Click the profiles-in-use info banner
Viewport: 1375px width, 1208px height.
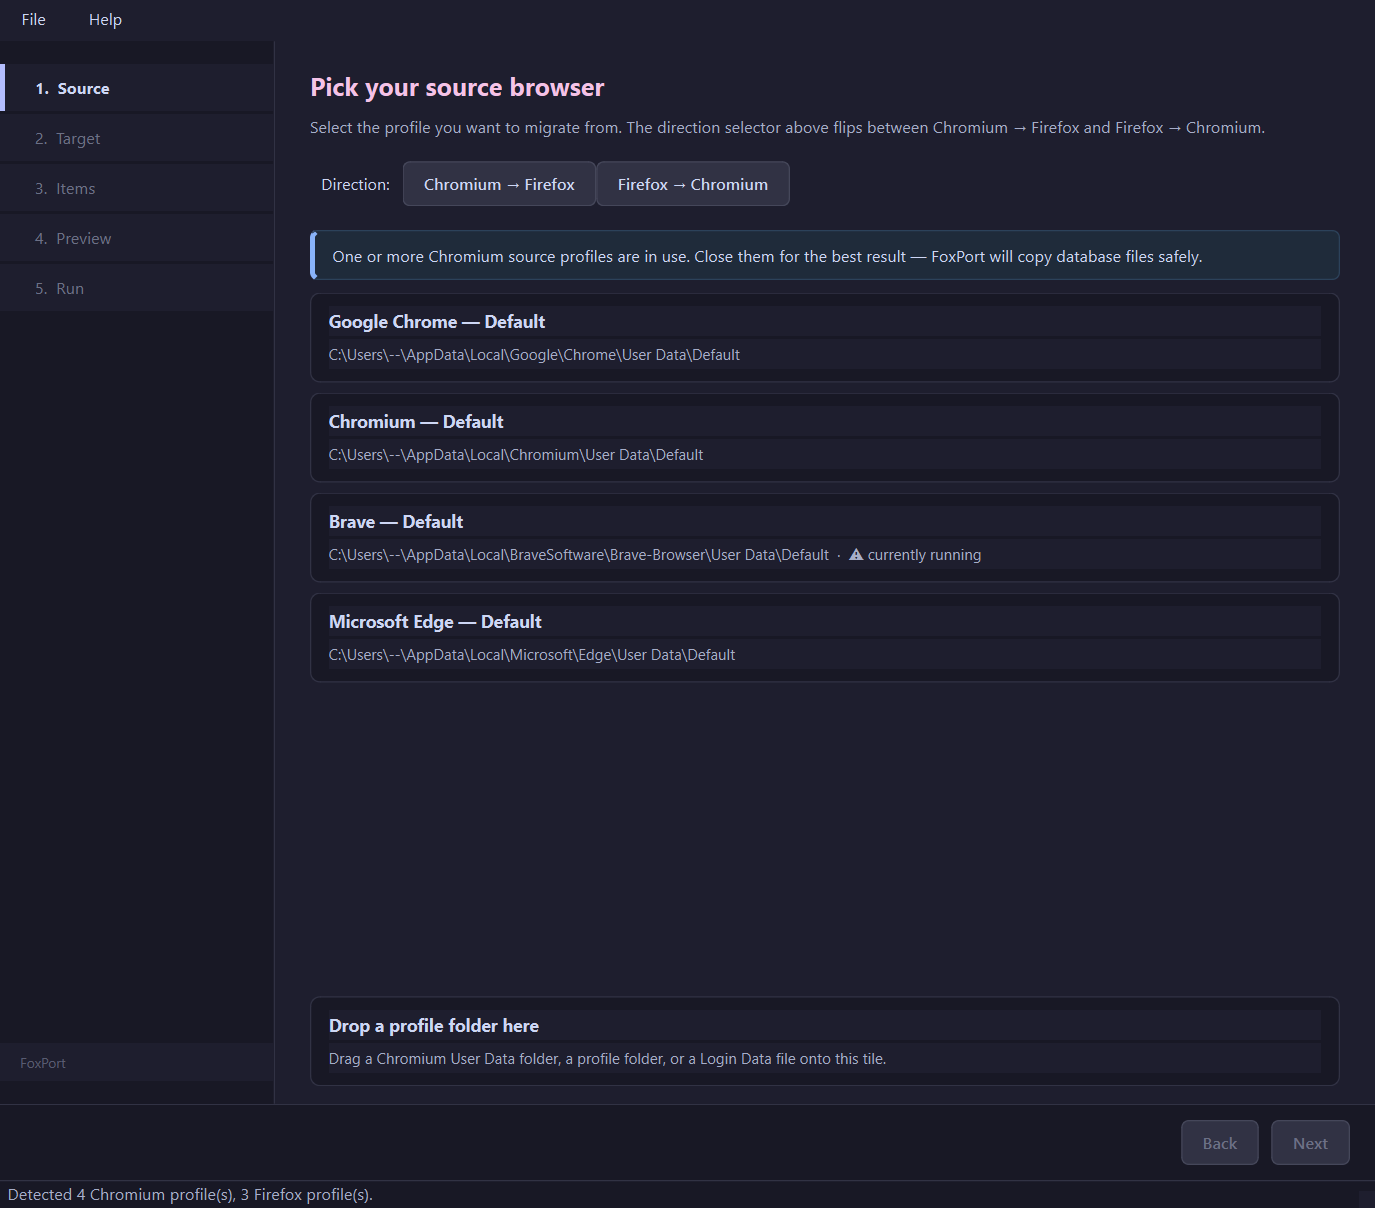tap(825, 255)
